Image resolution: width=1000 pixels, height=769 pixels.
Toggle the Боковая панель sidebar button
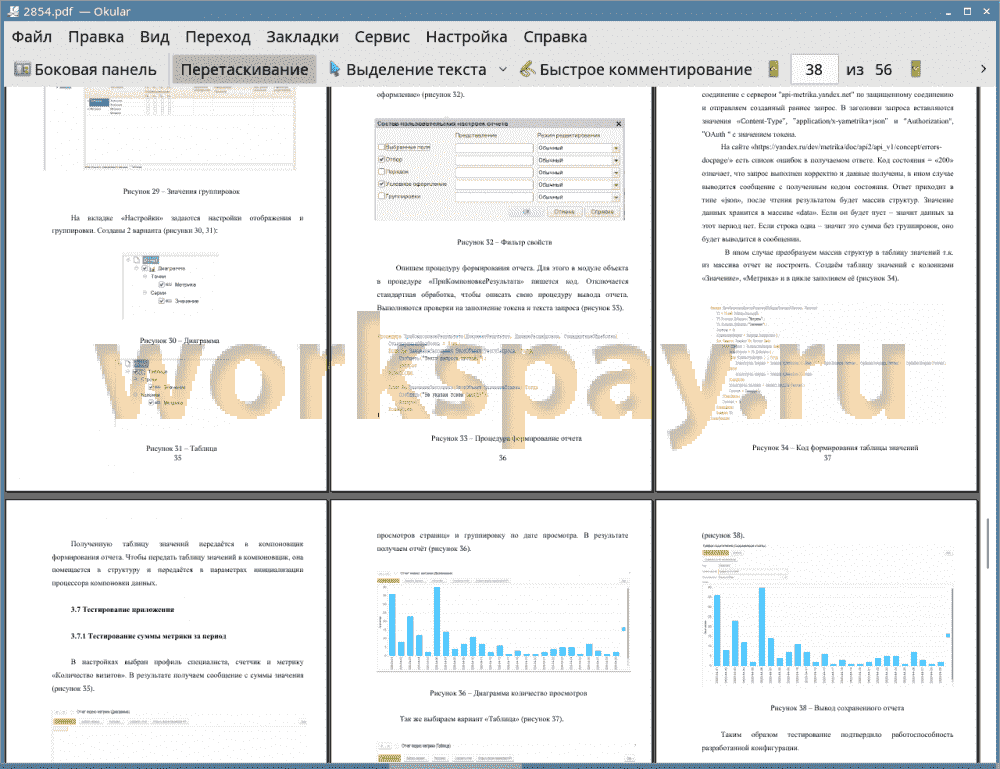[85, 70]
